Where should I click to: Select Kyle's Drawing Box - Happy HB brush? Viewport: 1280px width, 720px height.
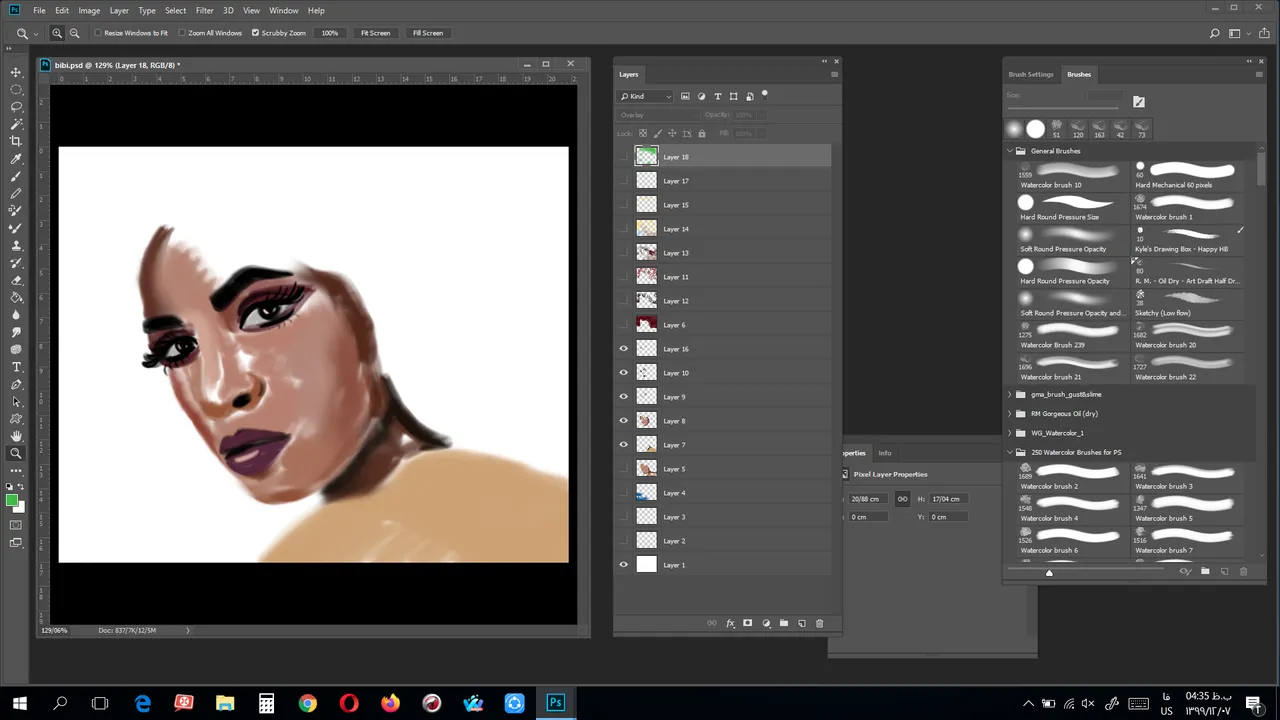coord(1188,240)
